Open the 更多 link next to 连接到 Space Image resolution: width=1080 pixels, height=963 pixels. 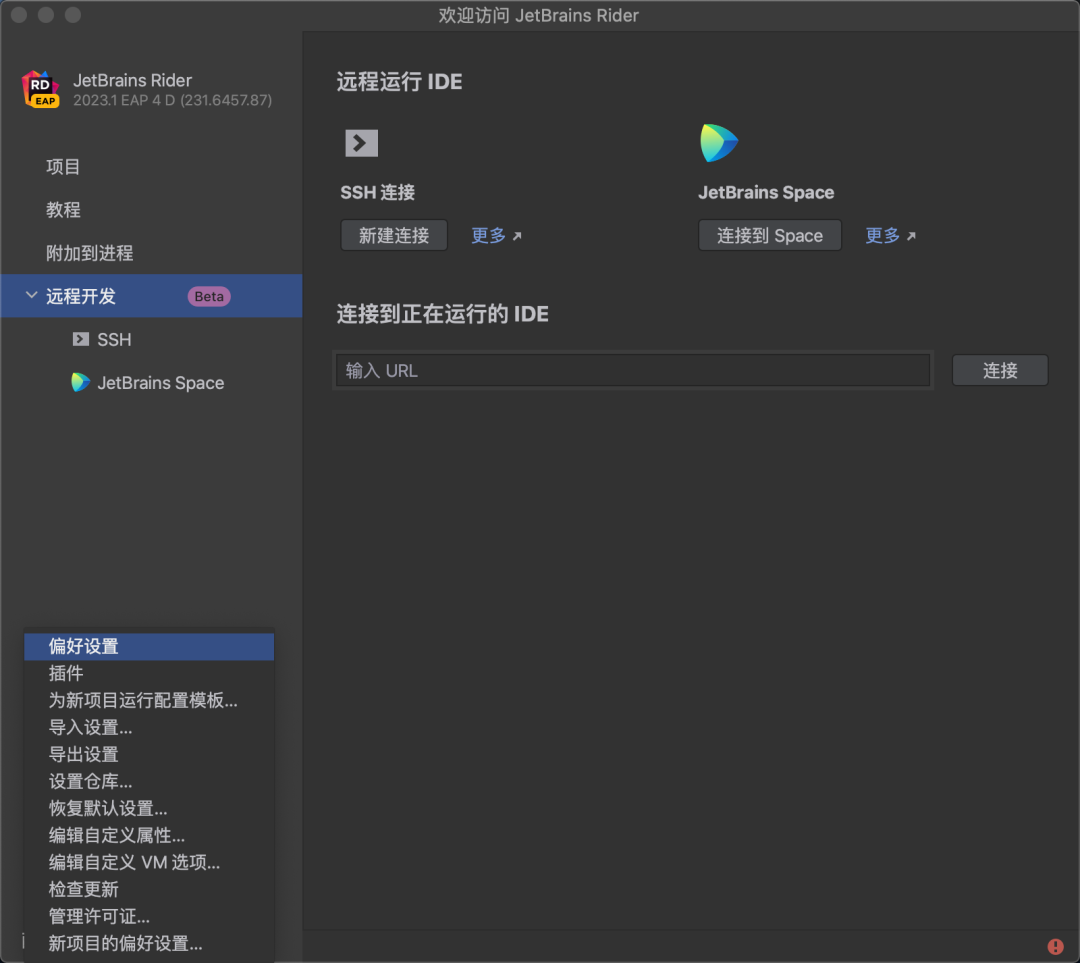coord(890,236)
